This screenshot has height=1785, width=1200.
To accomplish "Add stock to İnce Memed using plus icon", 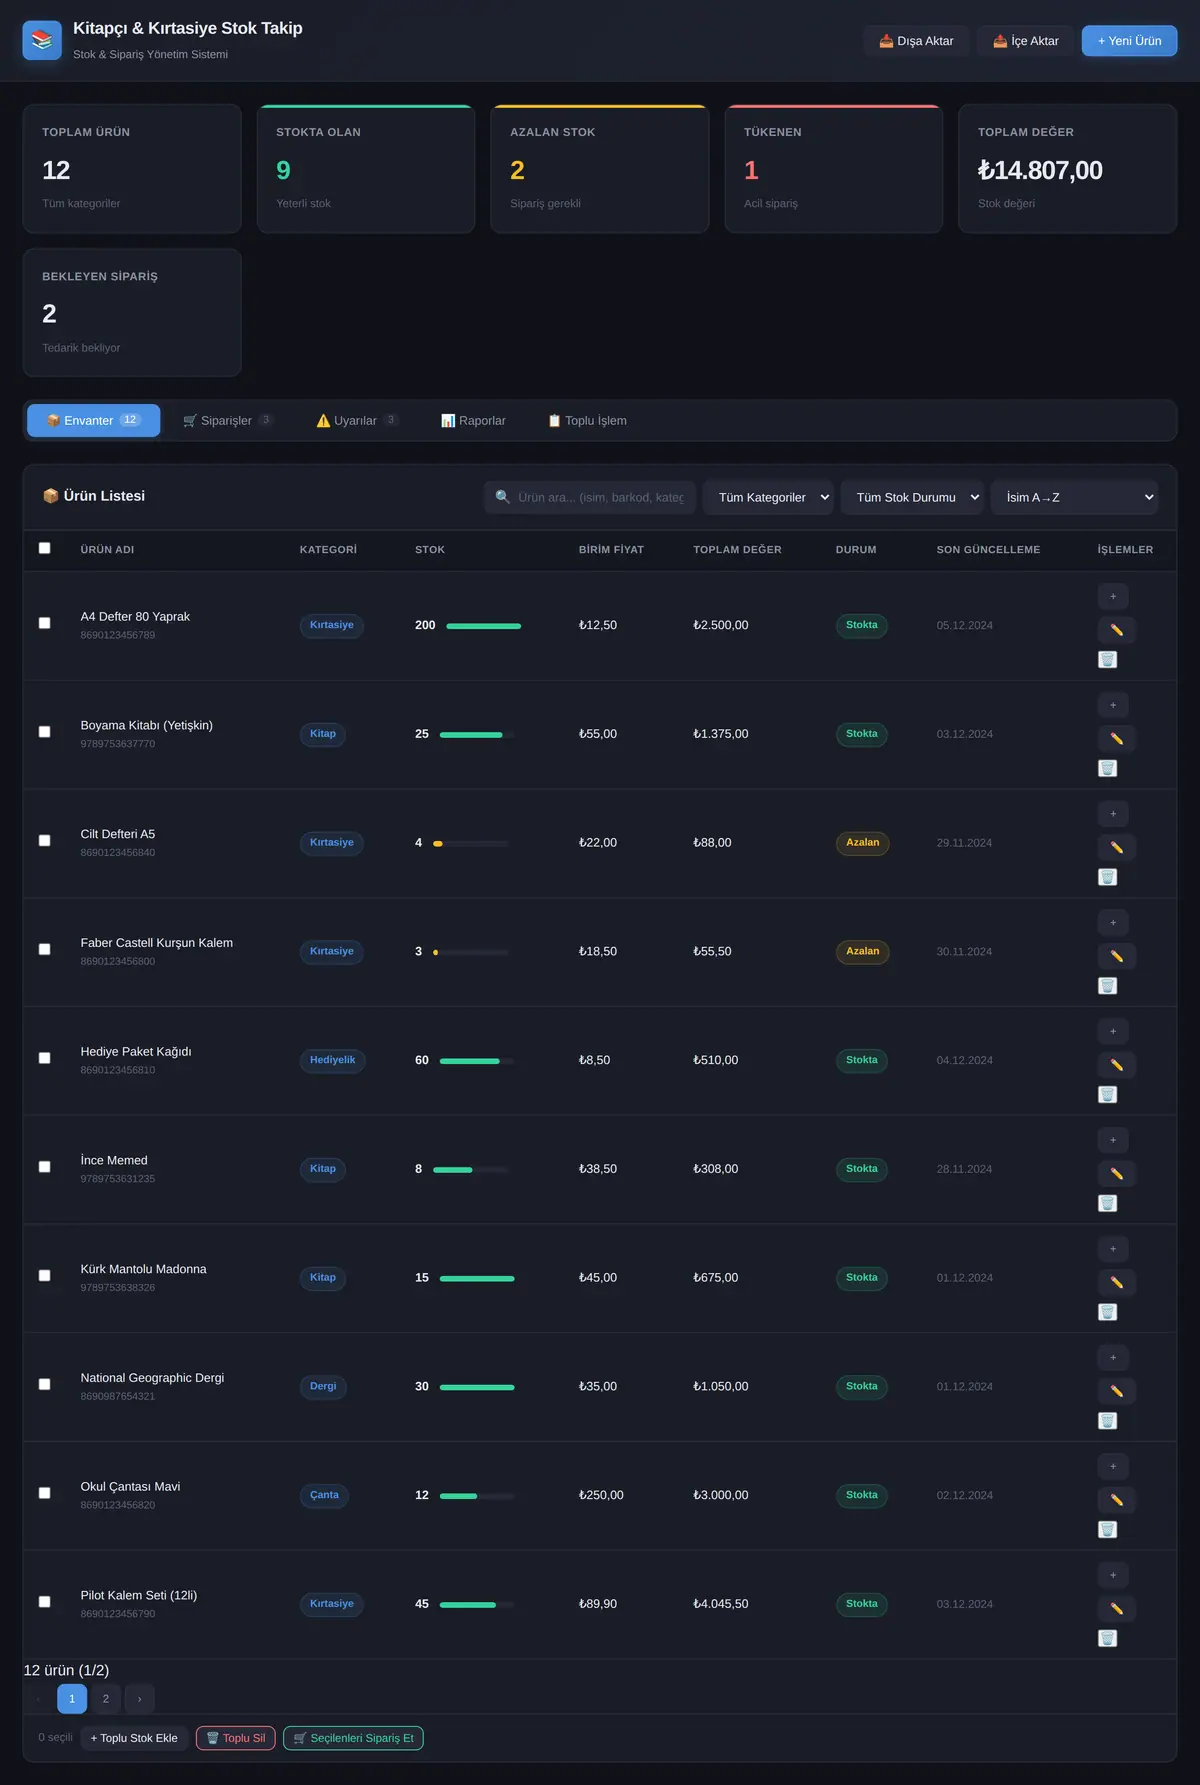I will pyautogui.click(x=1113, y=1140).
